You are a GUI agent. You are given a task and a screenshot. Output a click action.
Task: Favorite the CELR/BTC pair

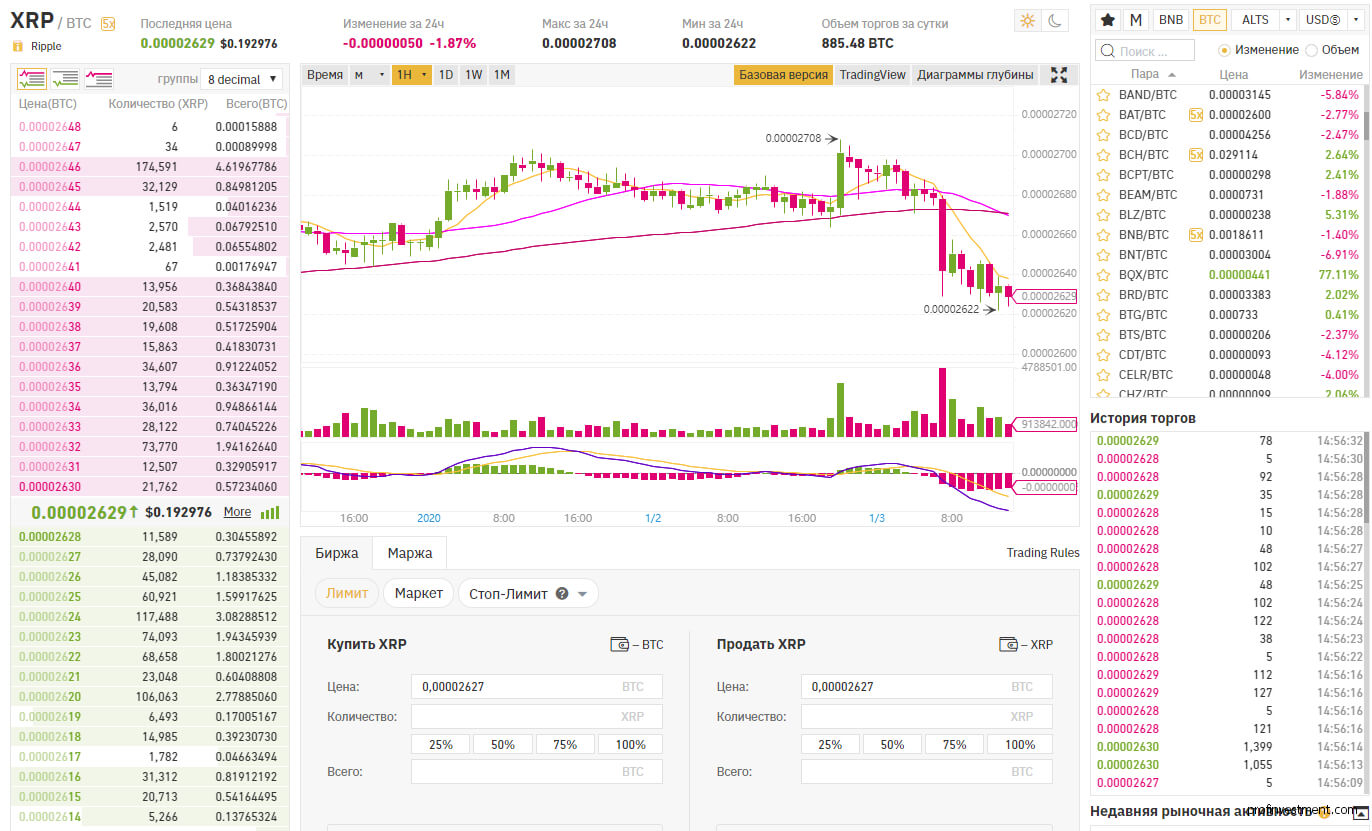[1103, 375]
